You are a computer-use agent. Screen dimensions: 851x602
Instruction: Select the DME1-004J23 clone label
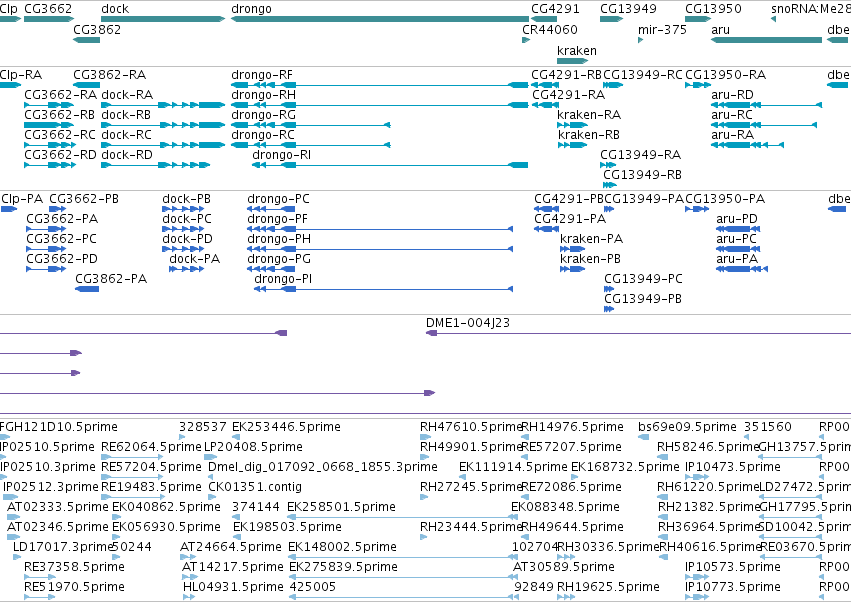coord(468,322)
